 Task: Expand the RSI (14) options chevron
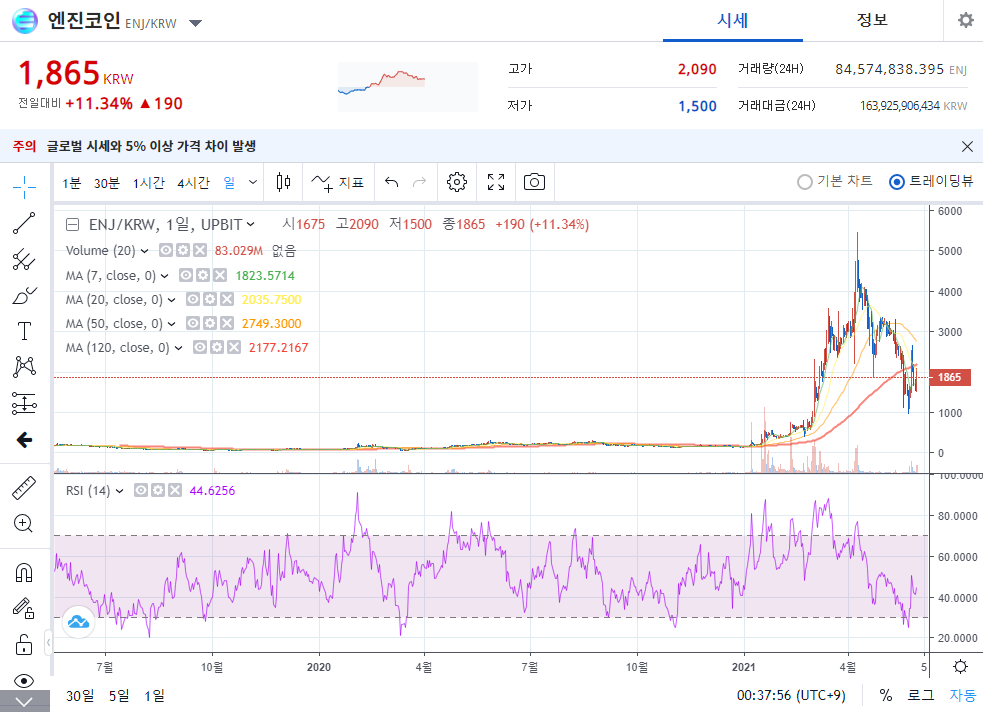119,491
